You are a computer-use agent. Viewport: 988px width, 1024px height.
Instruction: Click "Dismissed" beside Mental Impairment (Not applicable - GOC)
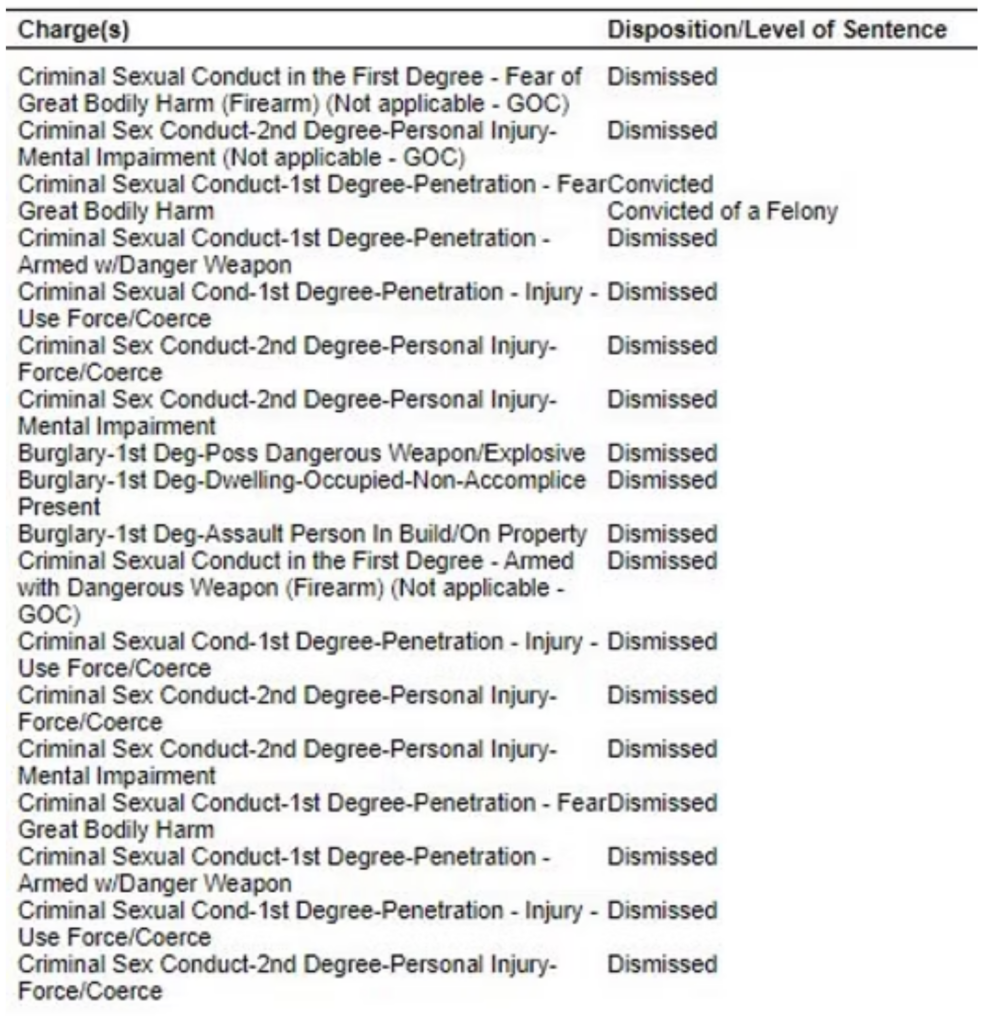point(662,131)
